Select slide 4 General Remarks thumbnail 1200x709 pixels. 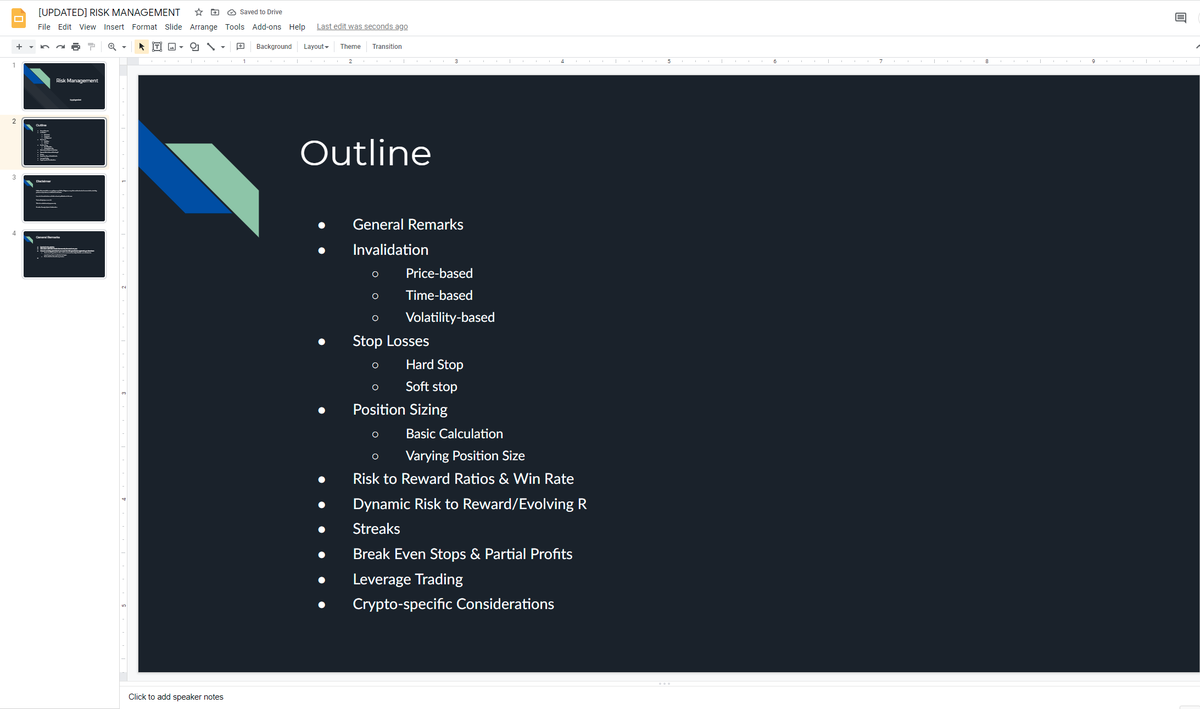tap(64, 254)
